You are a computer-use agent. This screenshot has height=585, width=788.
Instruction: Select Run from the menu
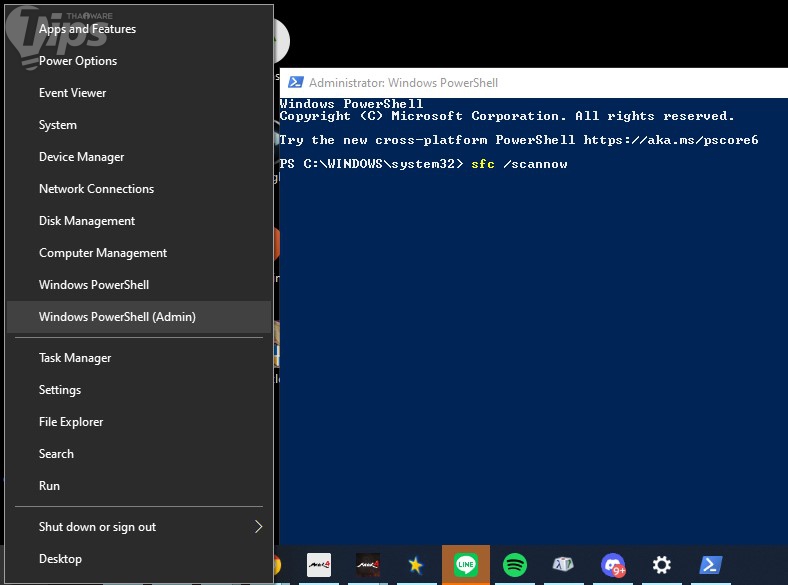point(49,486)
